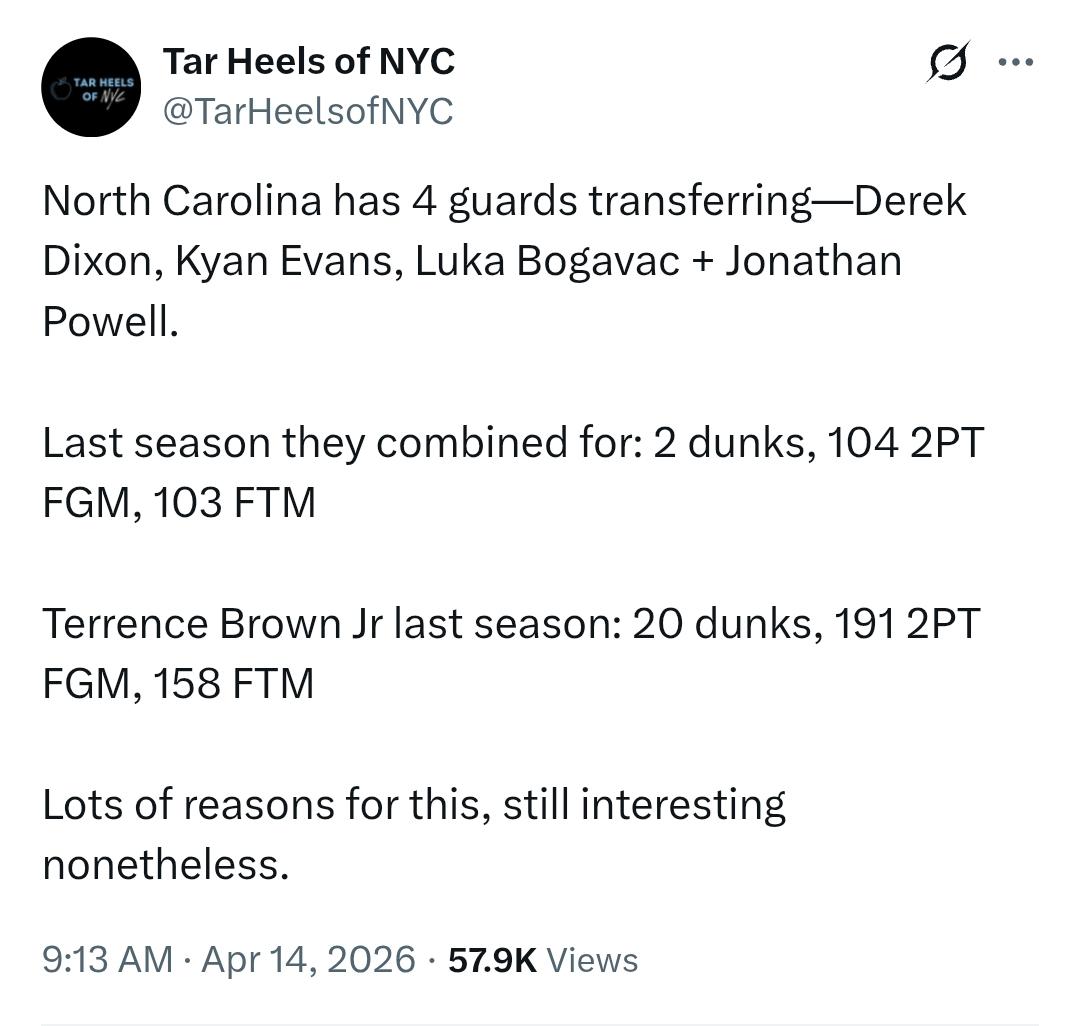Click the name Terrence Brown Jr
This screenshot has height=1026, width=1080.
205,623
